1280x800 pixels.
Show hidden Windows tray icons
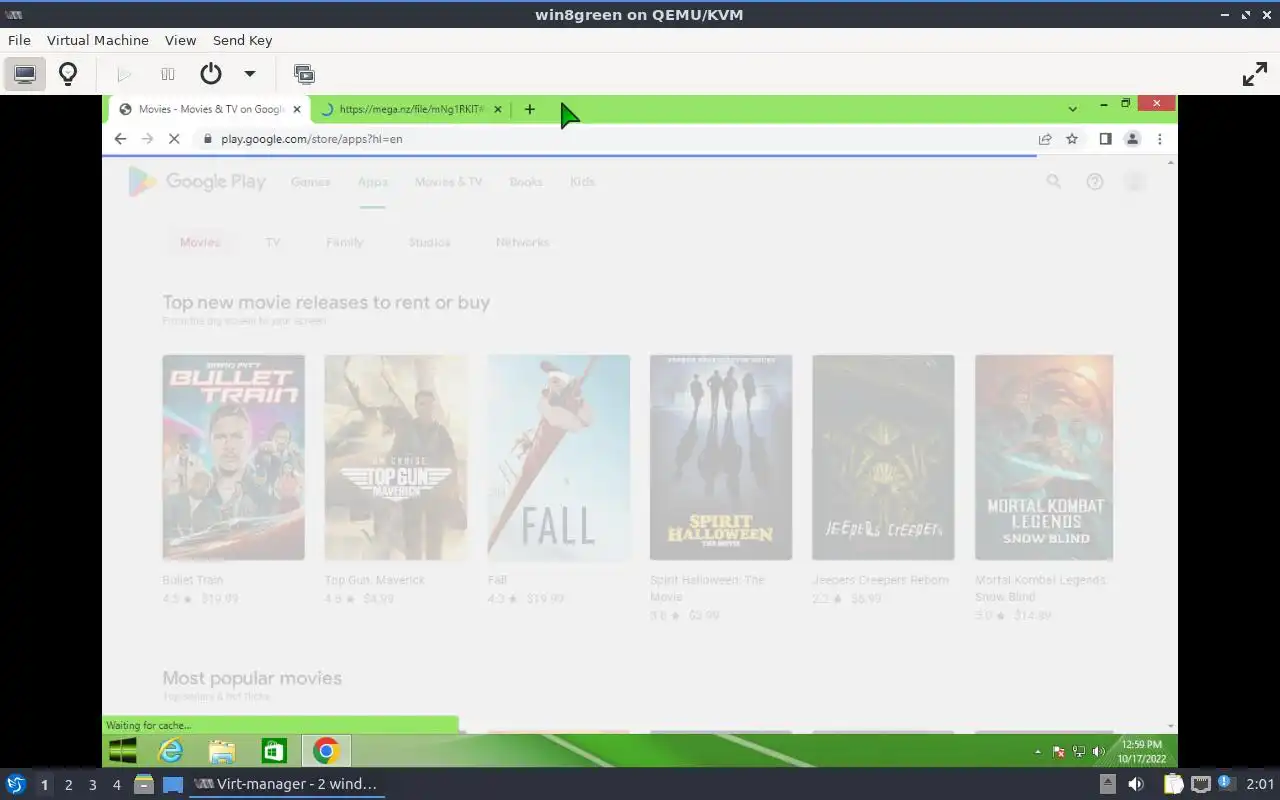(x=1037, y=752)
